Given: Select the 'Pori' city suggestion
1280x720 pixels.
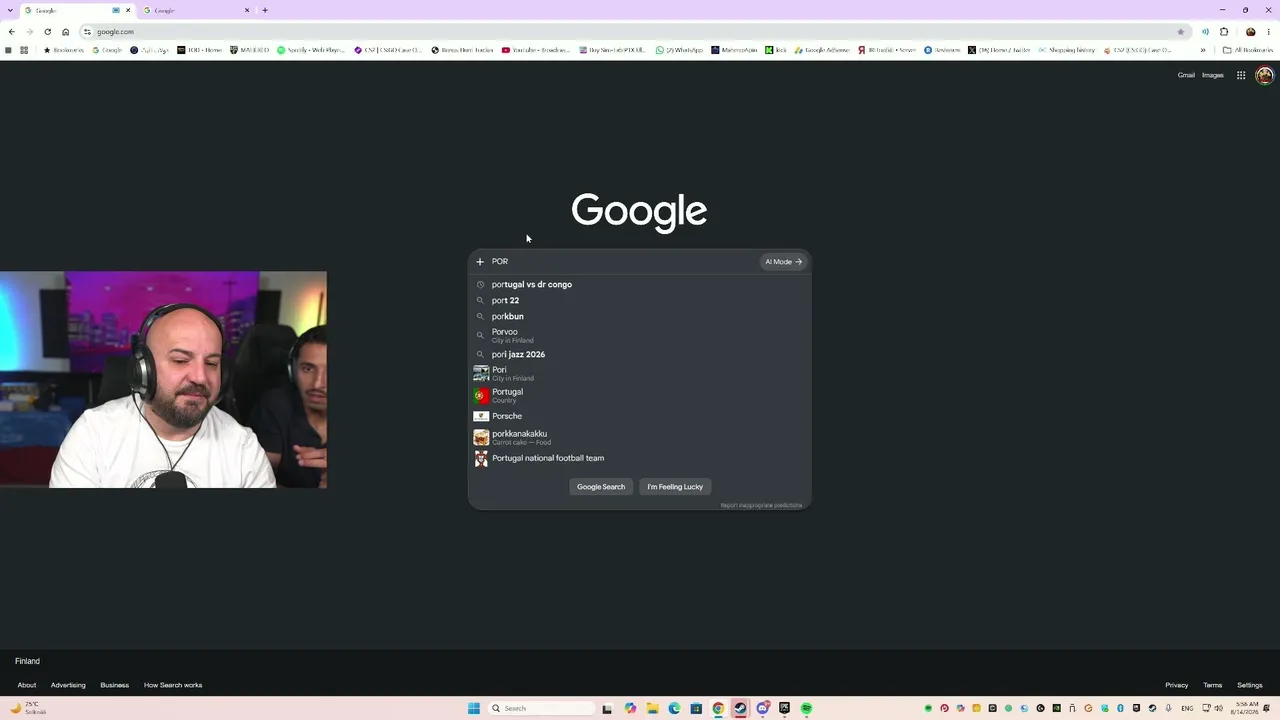Looking at the screenshot, I should coord(640,374).
